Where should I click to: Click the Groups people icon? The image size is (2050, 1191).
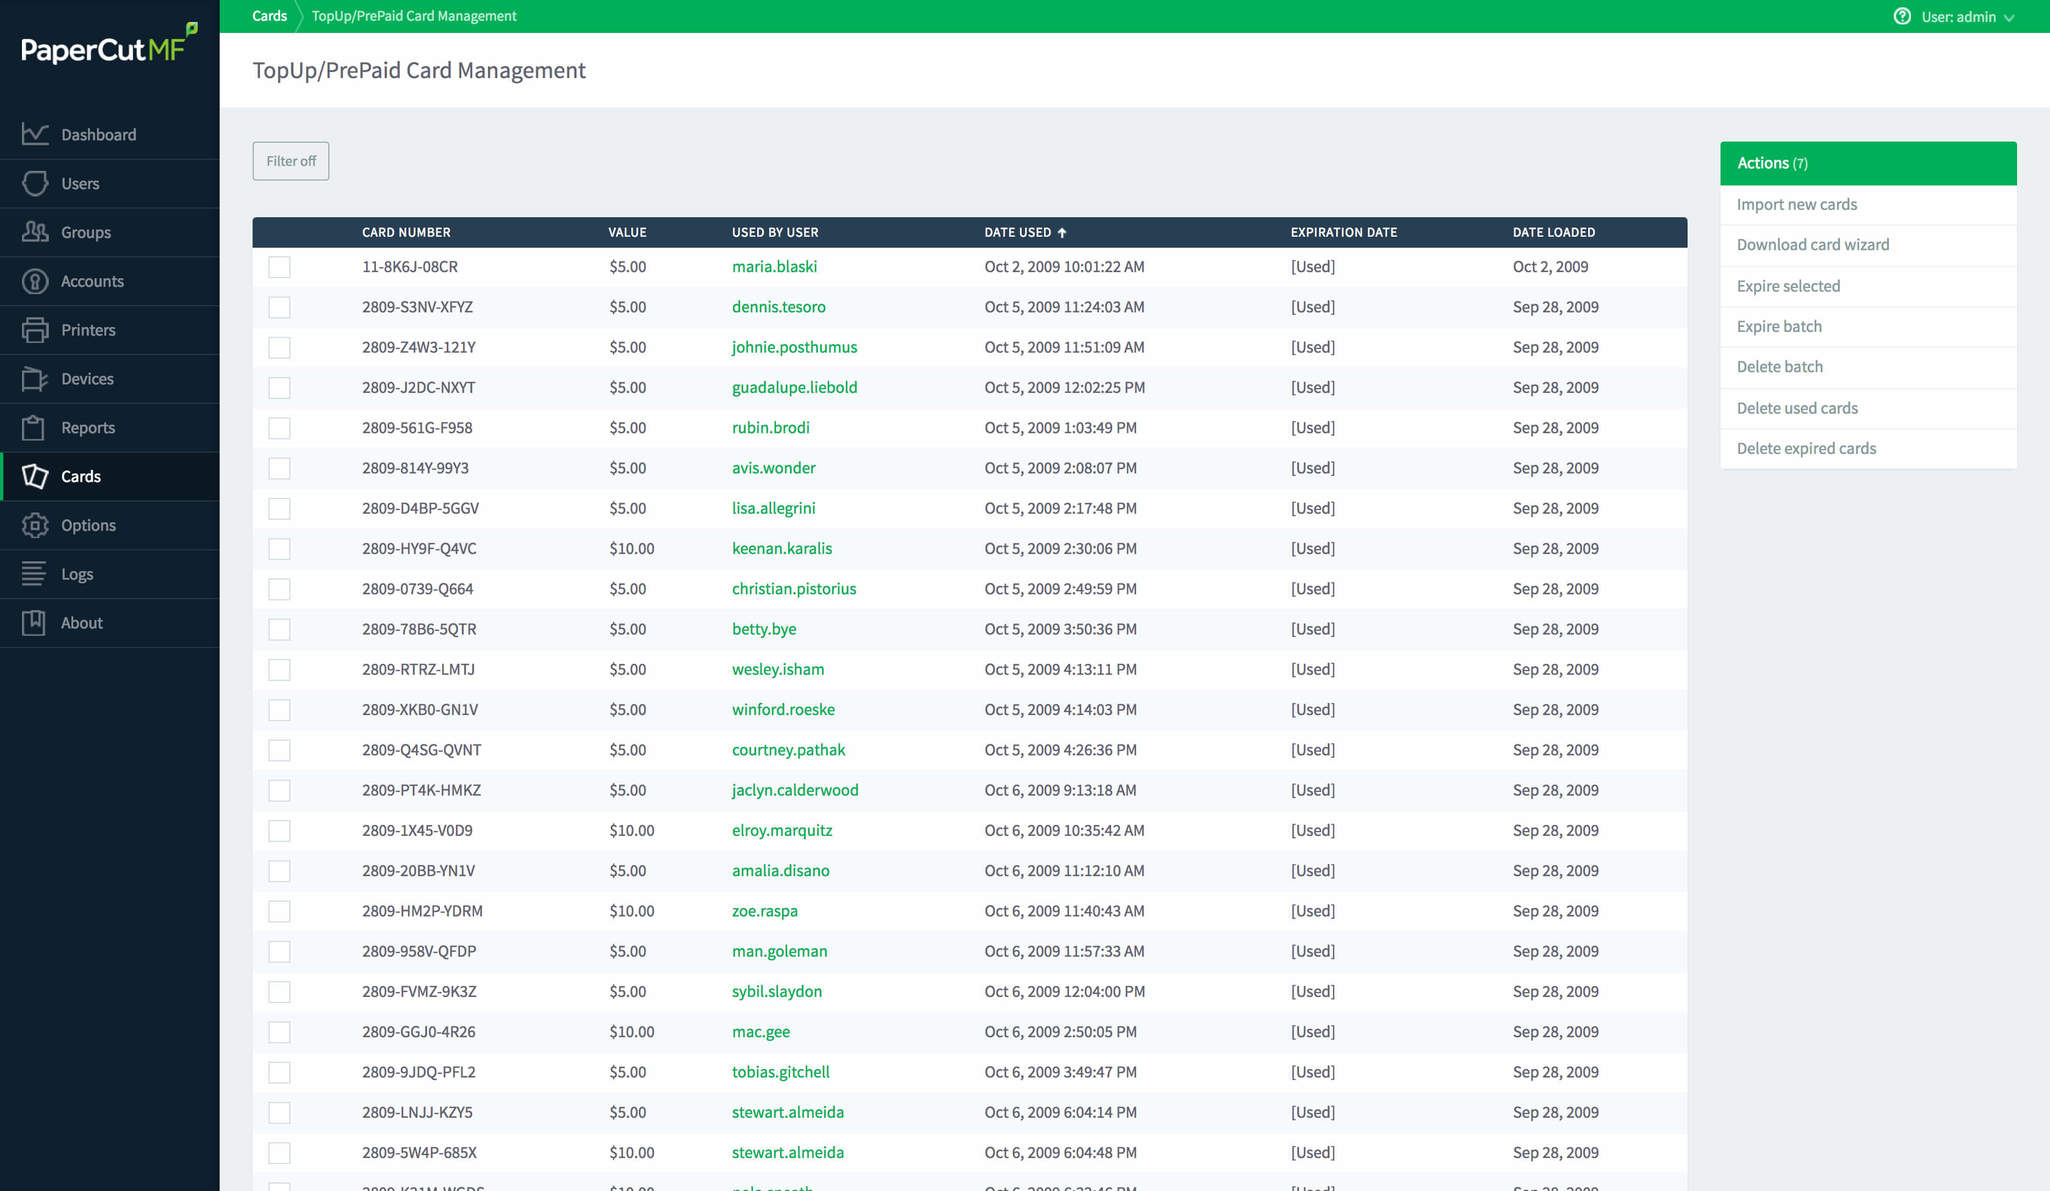(x=35, y=232)
